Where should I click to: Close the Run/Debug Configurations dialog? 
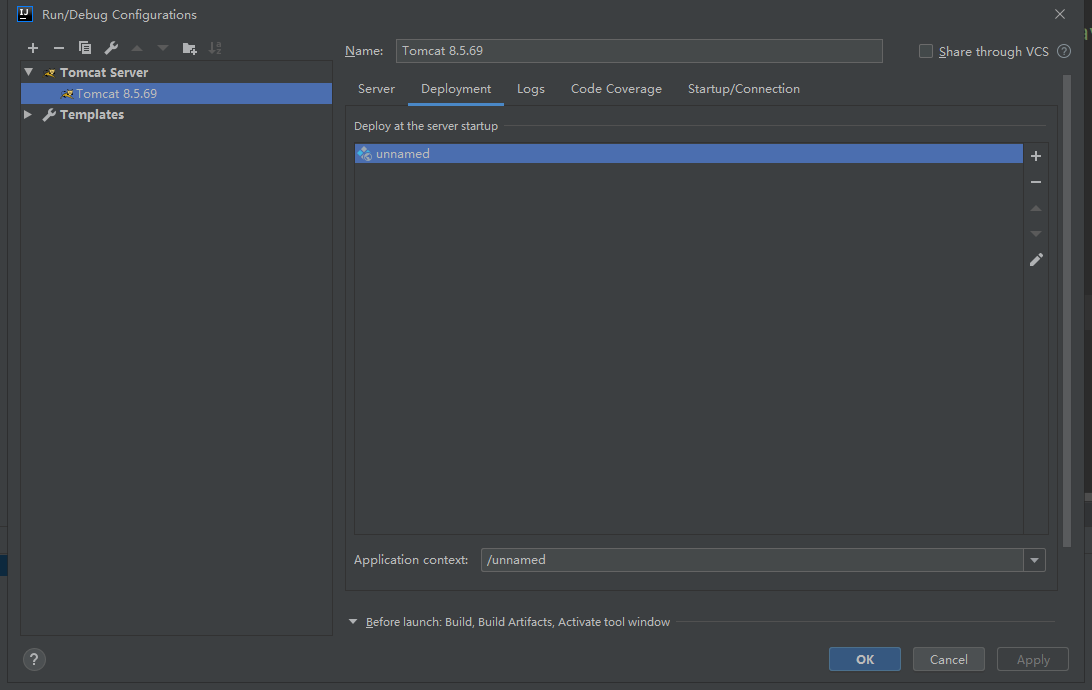pyautogui.click(x=1059, y=14)
